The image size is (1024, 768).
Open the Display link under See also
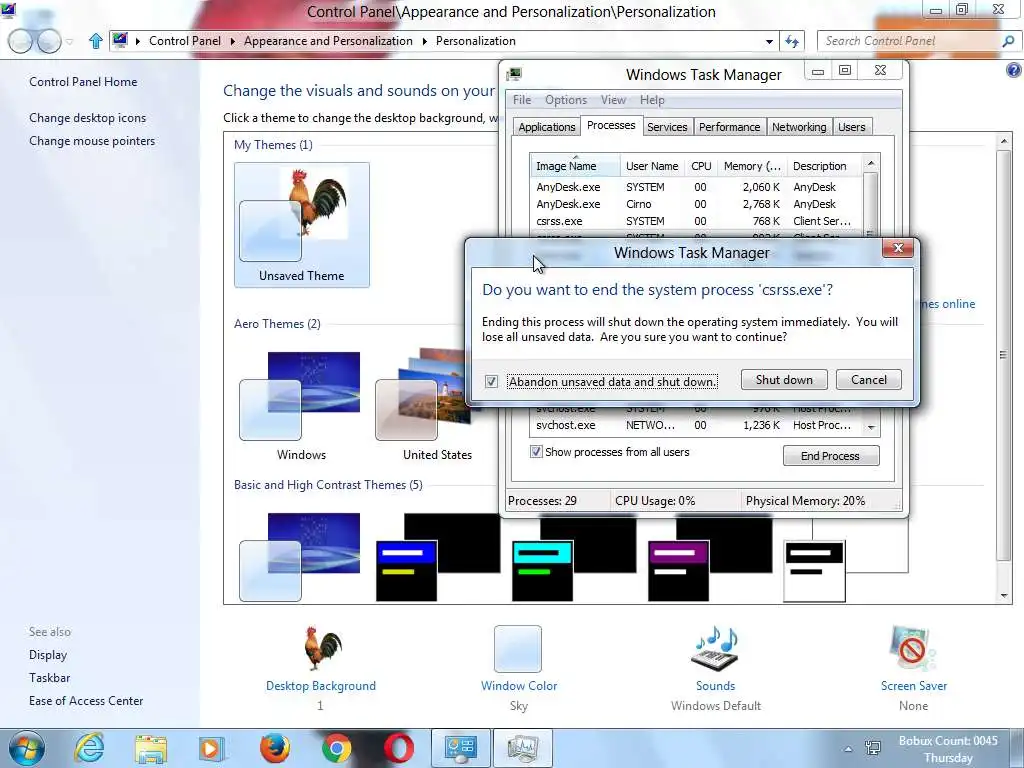point(48,654)
